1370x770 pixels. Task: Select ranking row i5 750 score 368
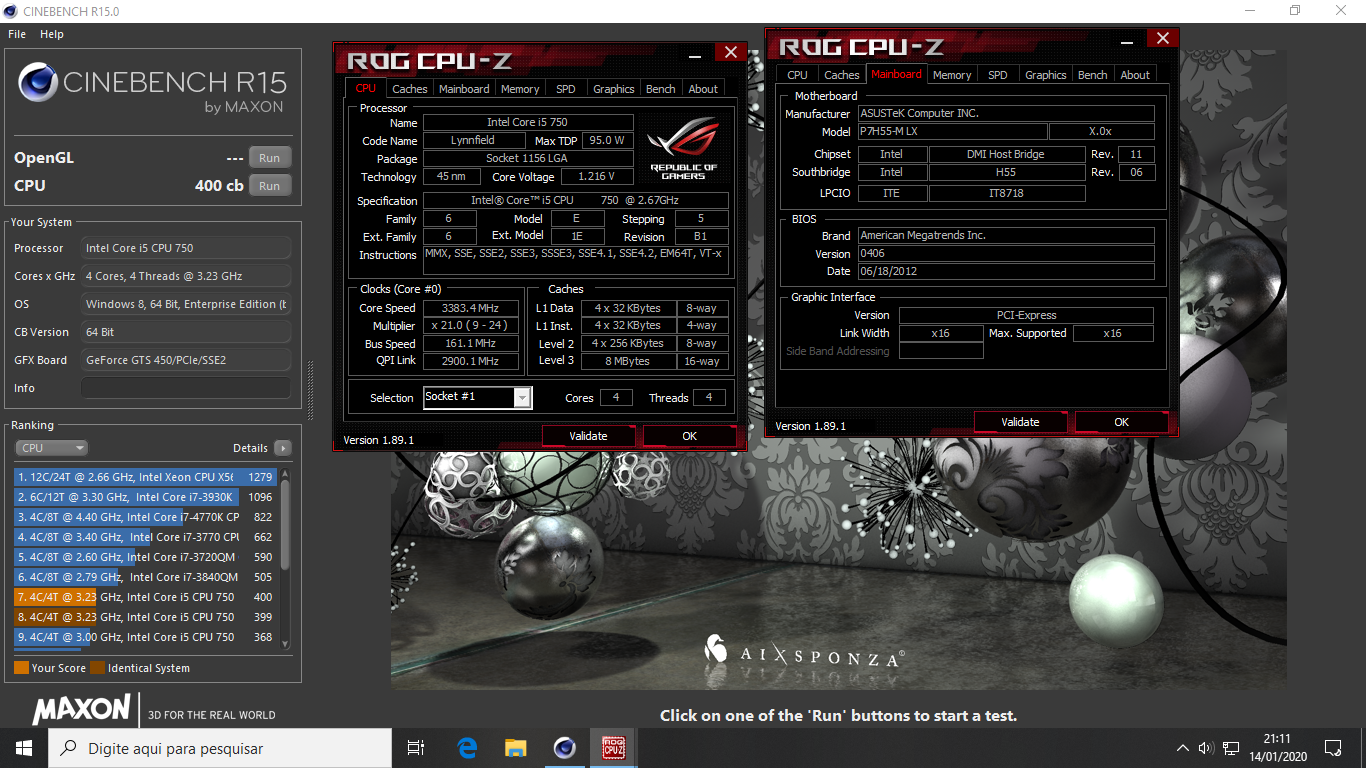click(x=146, y=637)
